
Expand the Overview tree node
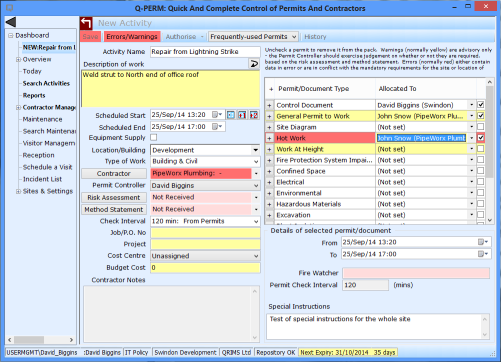point(18,60)
